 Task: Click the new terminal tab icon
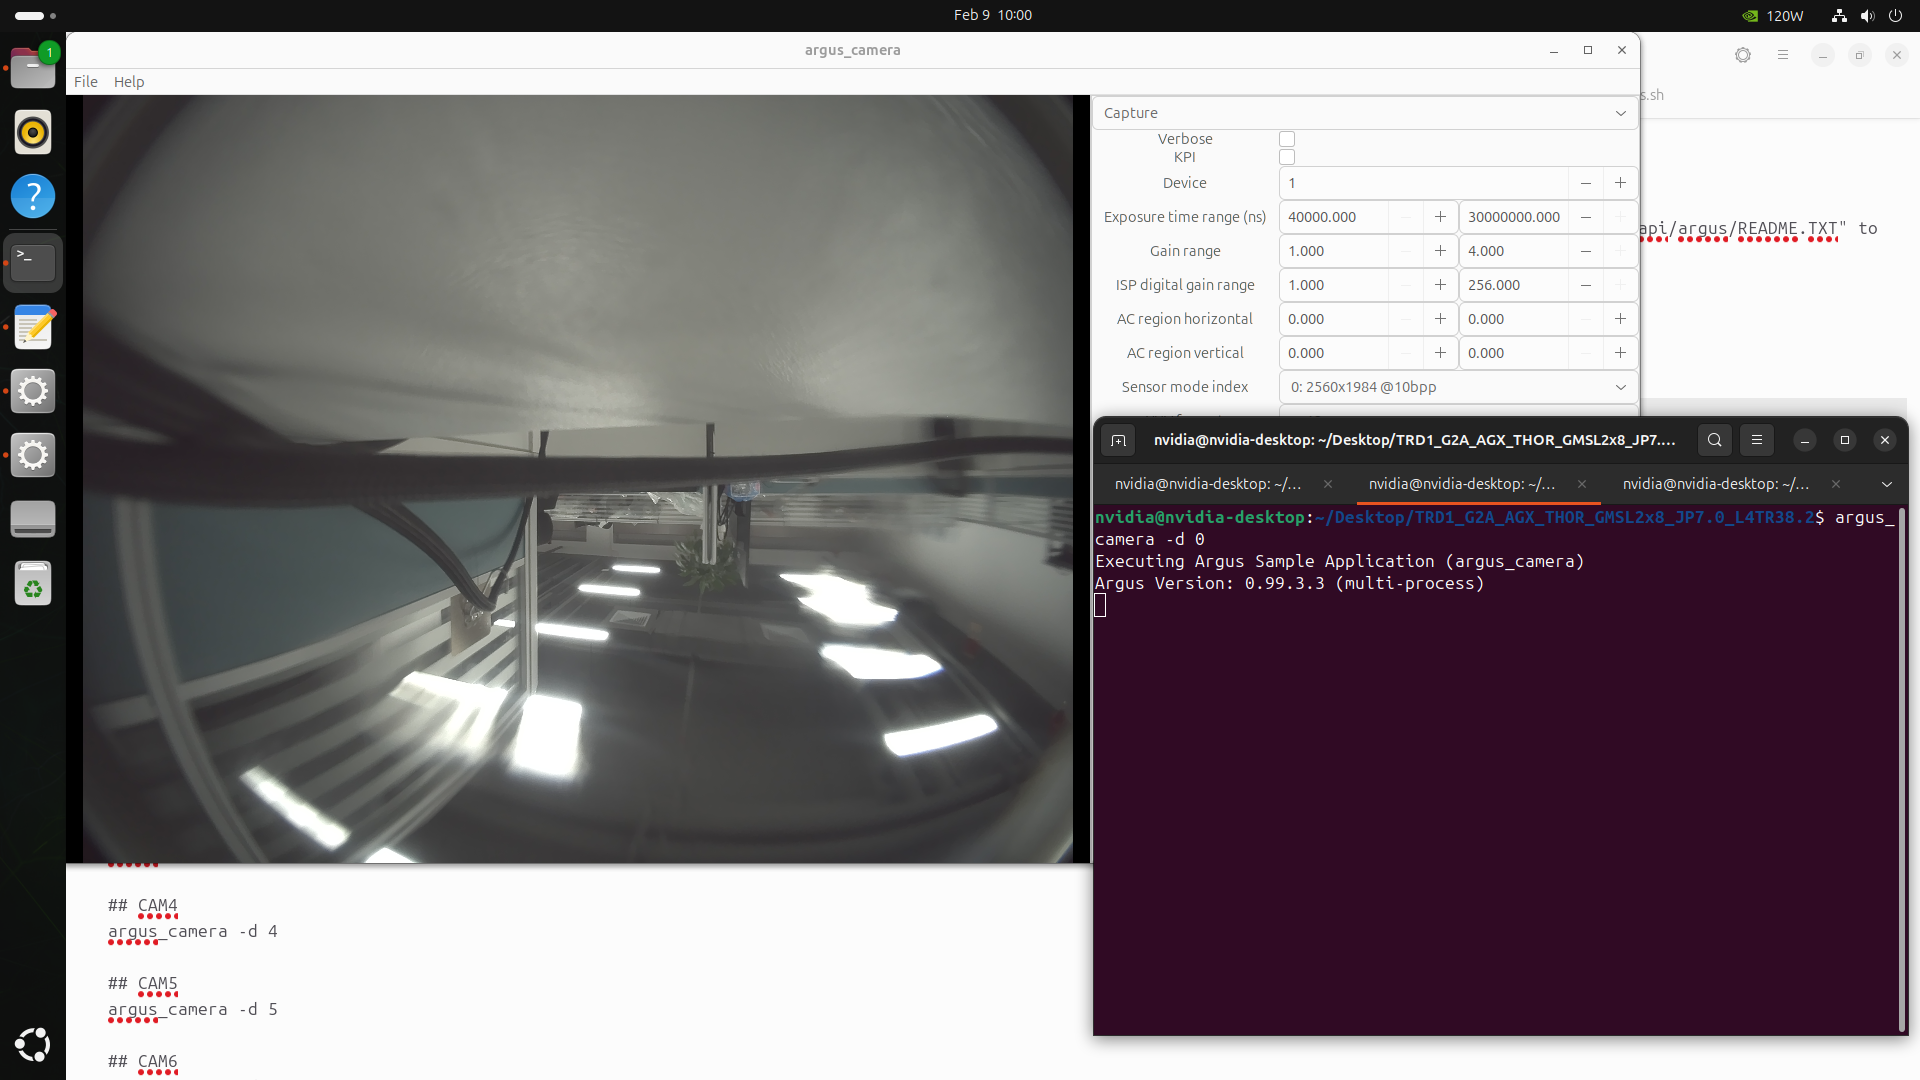(1118, 440)
